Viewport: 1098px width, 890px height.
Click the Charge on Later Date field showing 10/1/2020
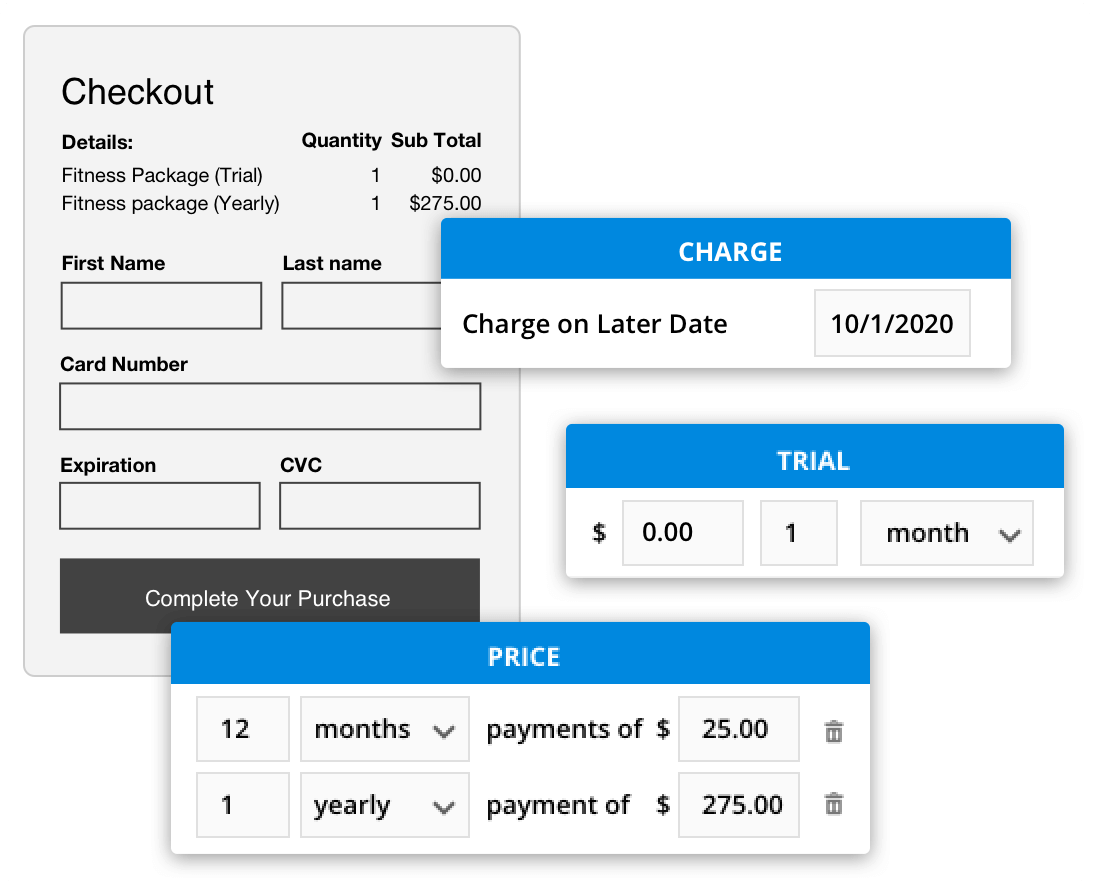[891, 323]
